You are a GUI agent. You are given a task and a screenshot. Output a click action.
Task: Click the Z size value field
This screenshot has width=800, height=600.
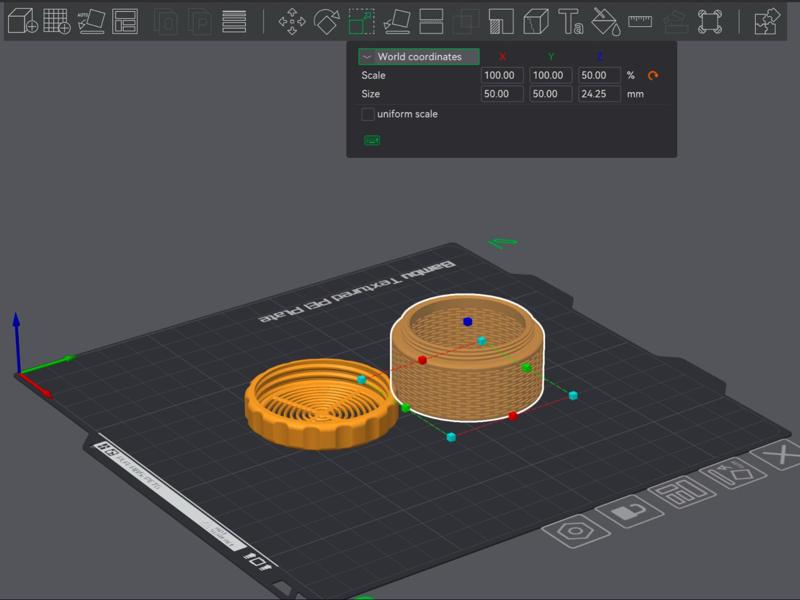point(599,94)
